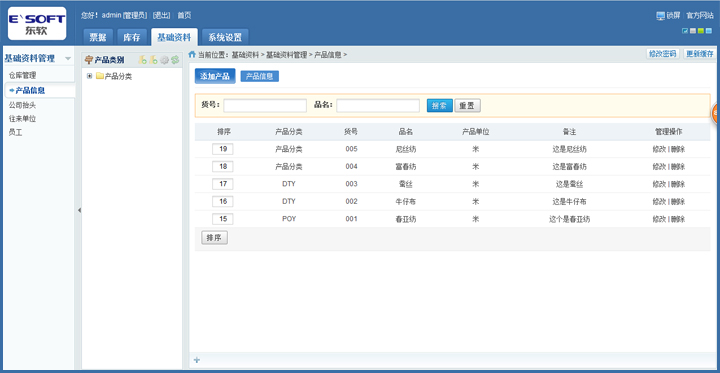
Task: Click the signpost icon next to 产品类别
Action: tap(89, 60)
